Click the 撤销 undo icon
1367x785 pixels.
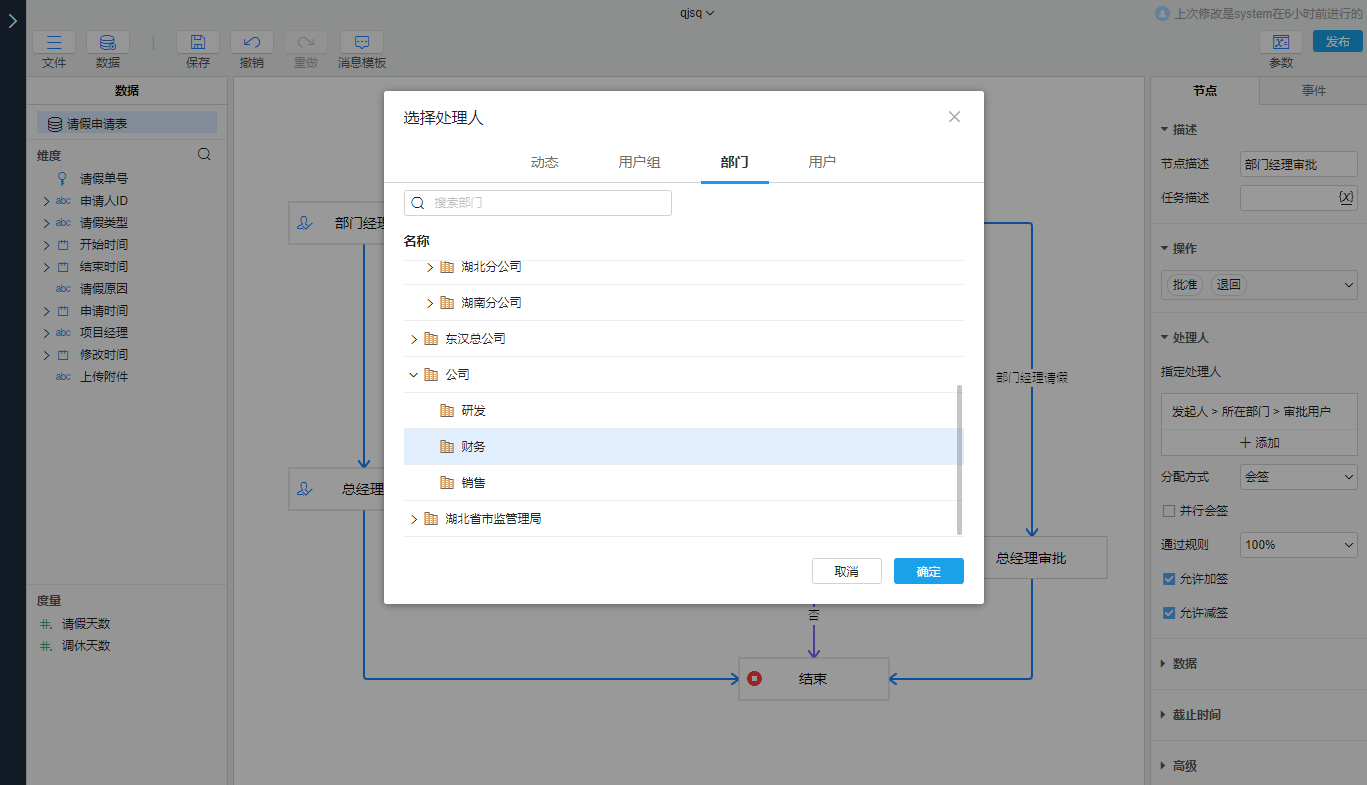pos(252,43)
